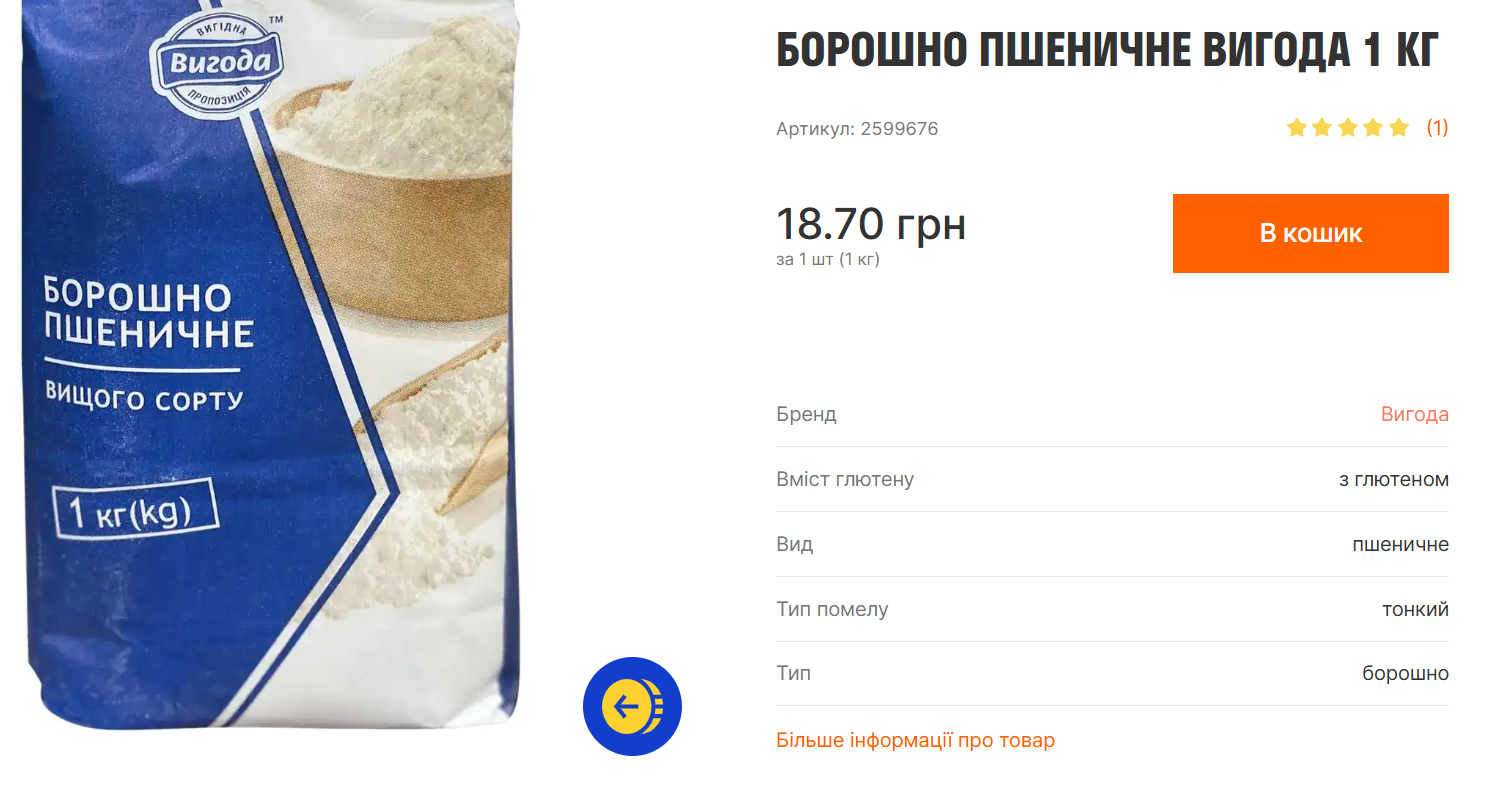Click the third rating star
This screenshot has width=1490, height=804.
pyautogui.click(x=1348, y=128)
